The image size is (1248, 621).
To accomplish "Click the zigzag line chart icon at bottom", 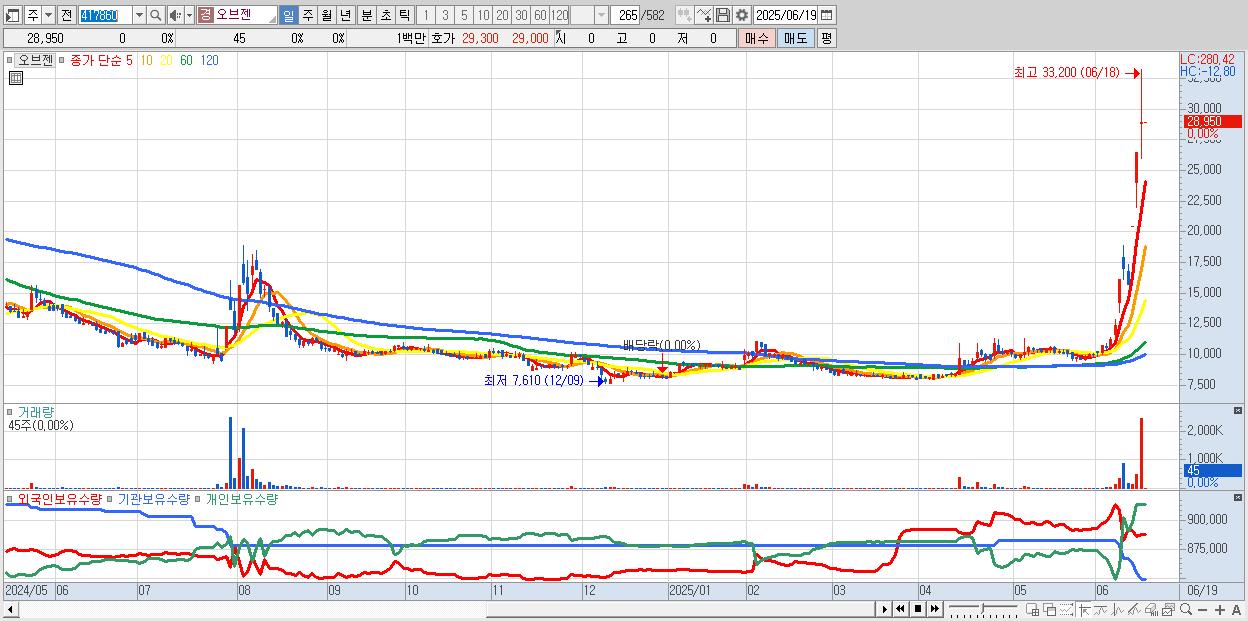I will pos(1118,609).
